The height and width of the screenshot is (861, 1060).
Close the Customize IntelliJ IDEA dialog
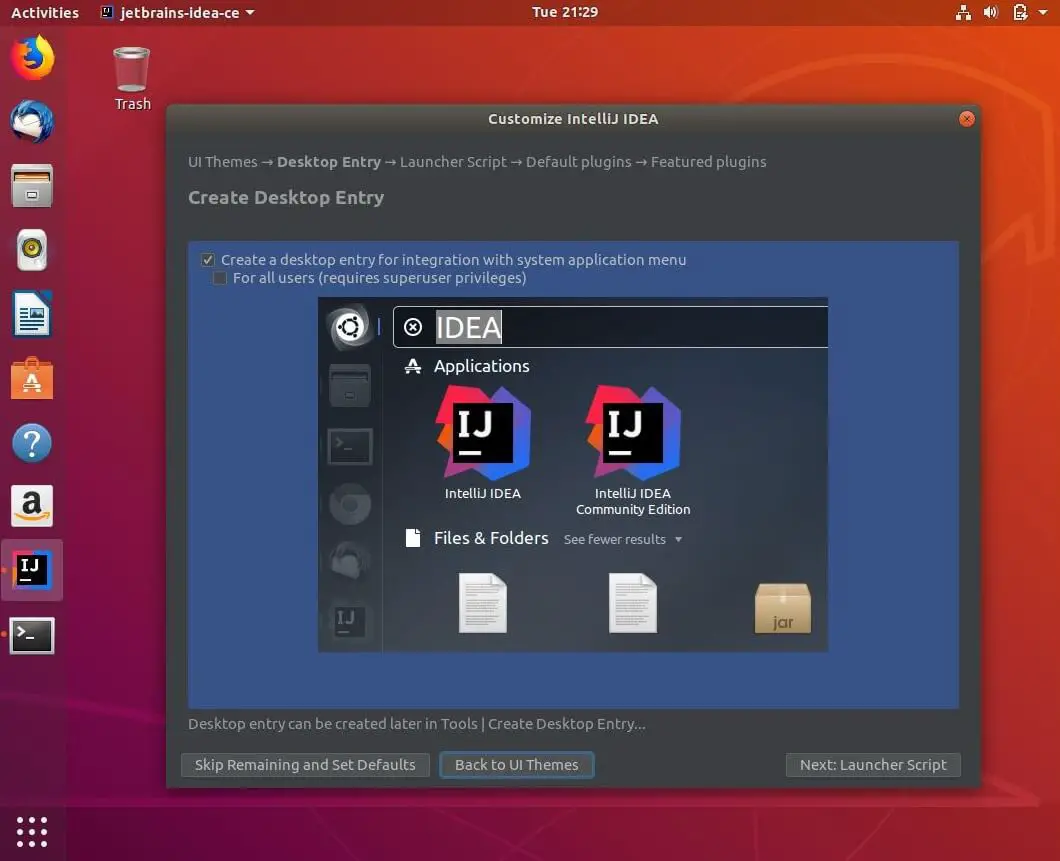point(967,119)
